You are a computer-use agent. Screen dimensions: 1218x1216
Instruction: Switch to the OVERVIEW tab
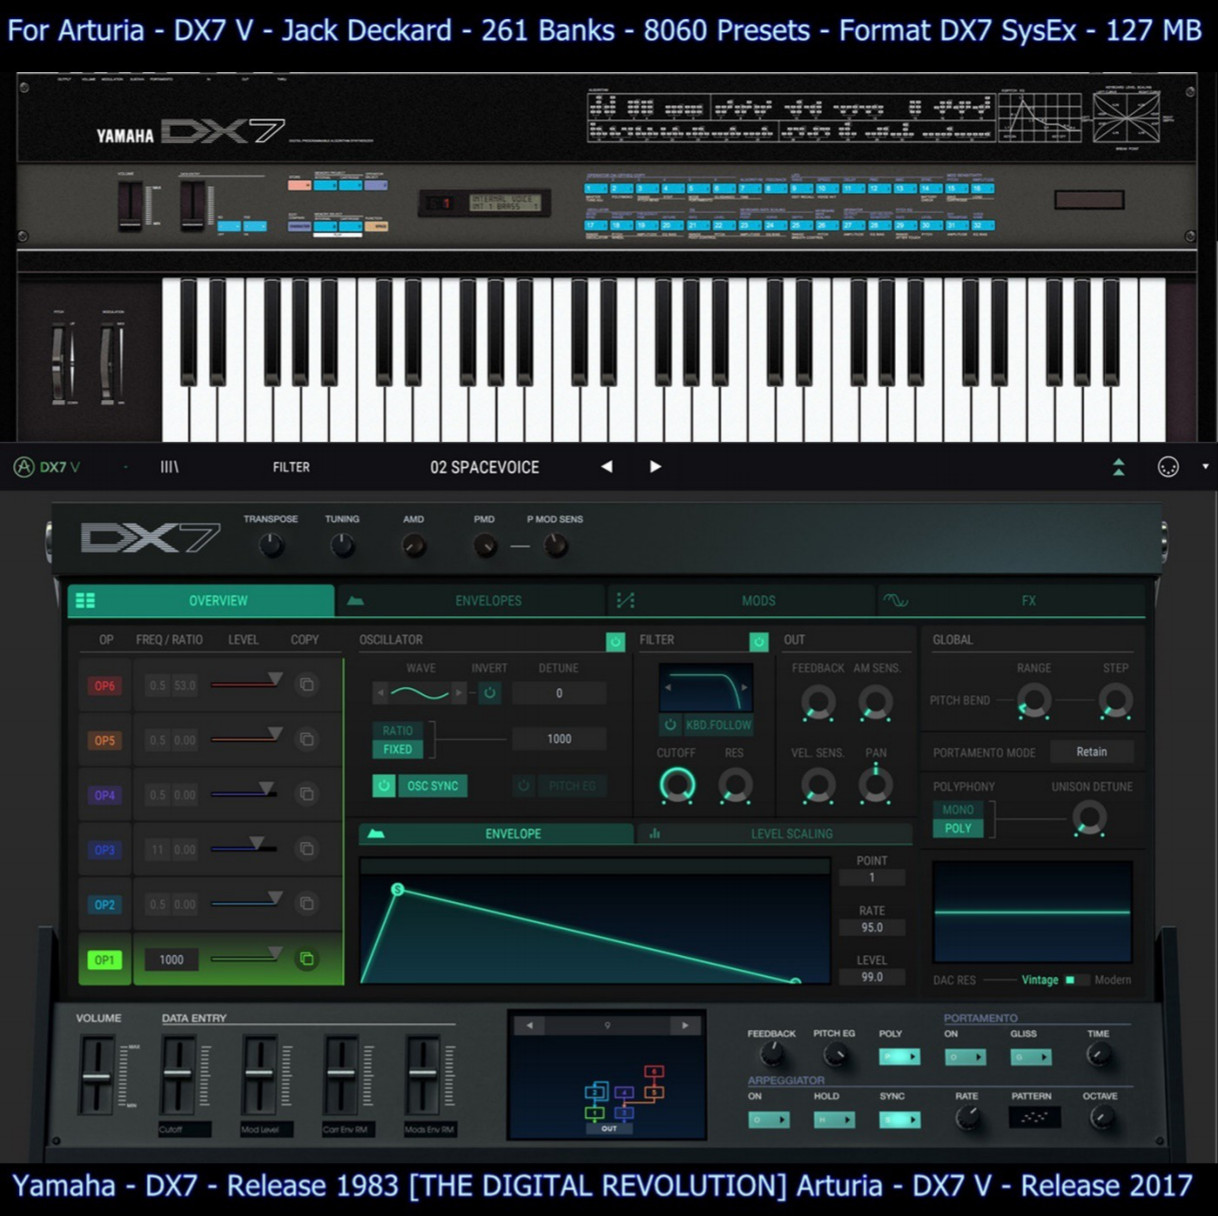(201, 600)
